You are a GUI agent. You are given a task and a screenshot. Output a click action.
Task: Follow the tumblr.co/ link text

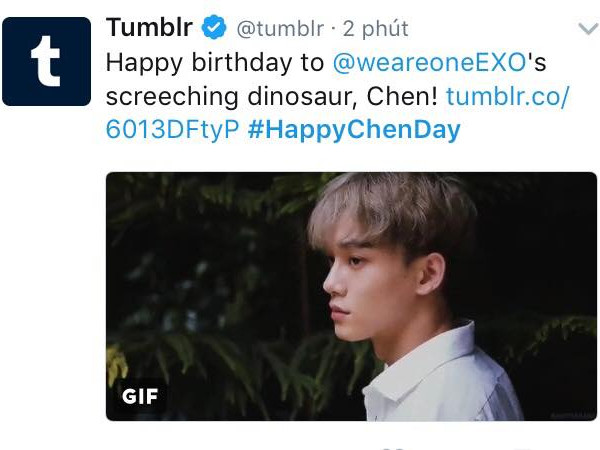507,96
